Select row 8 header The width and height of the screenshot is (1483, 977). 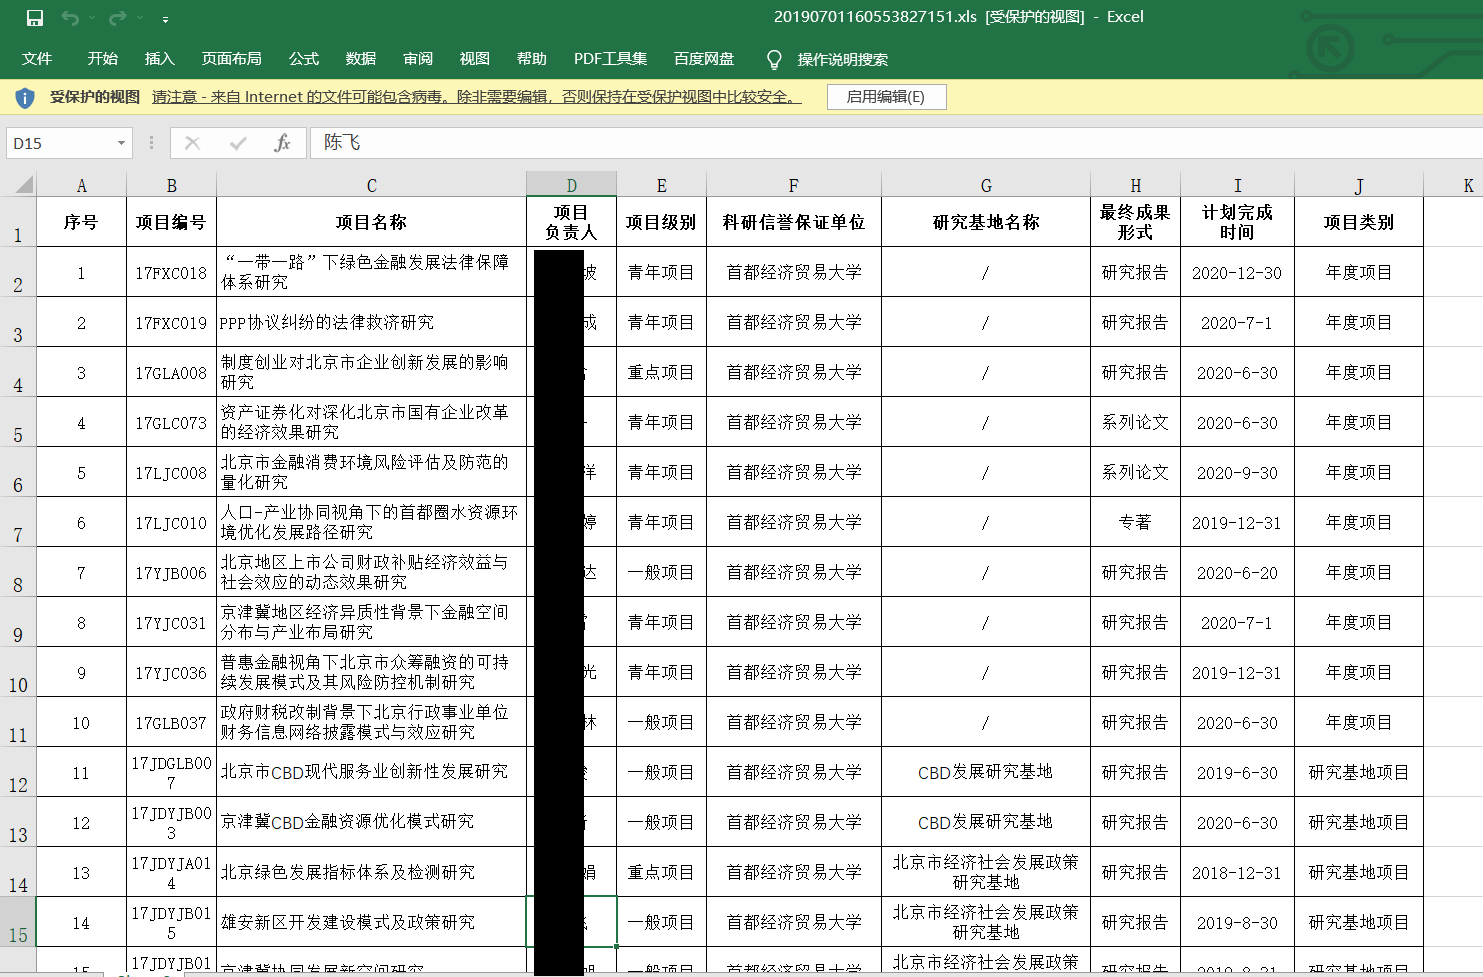tap(18, 572)
